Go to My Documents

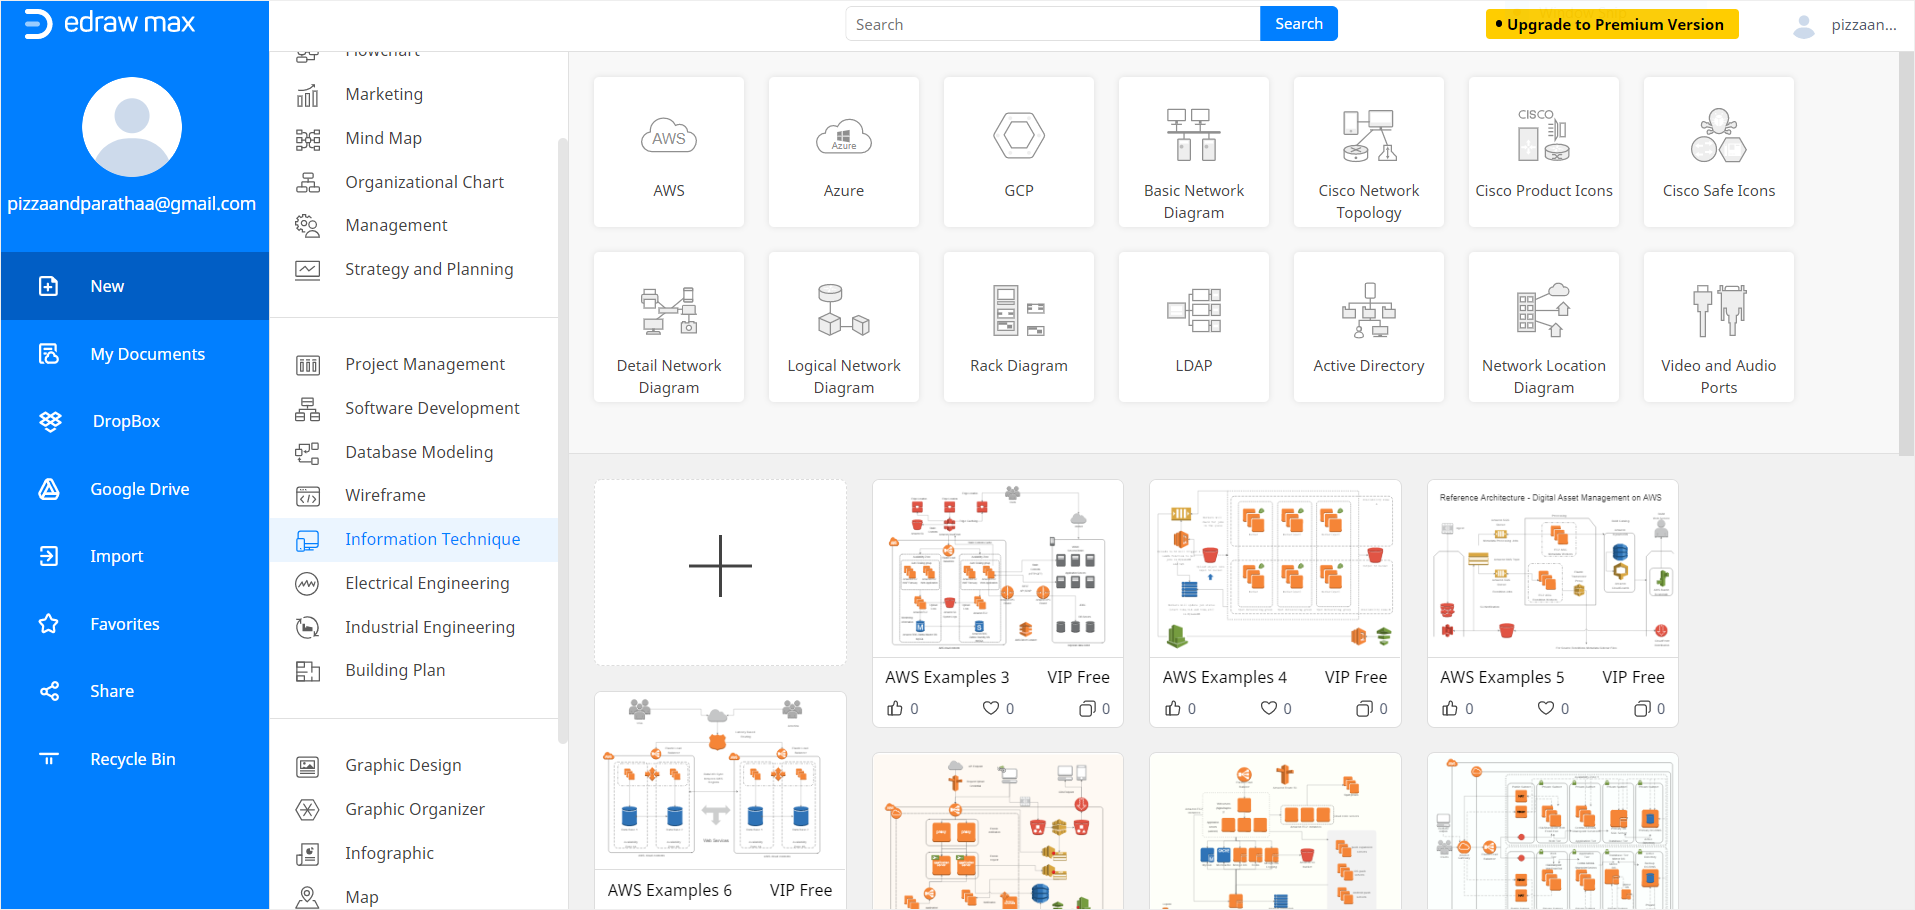pos(135,354)
